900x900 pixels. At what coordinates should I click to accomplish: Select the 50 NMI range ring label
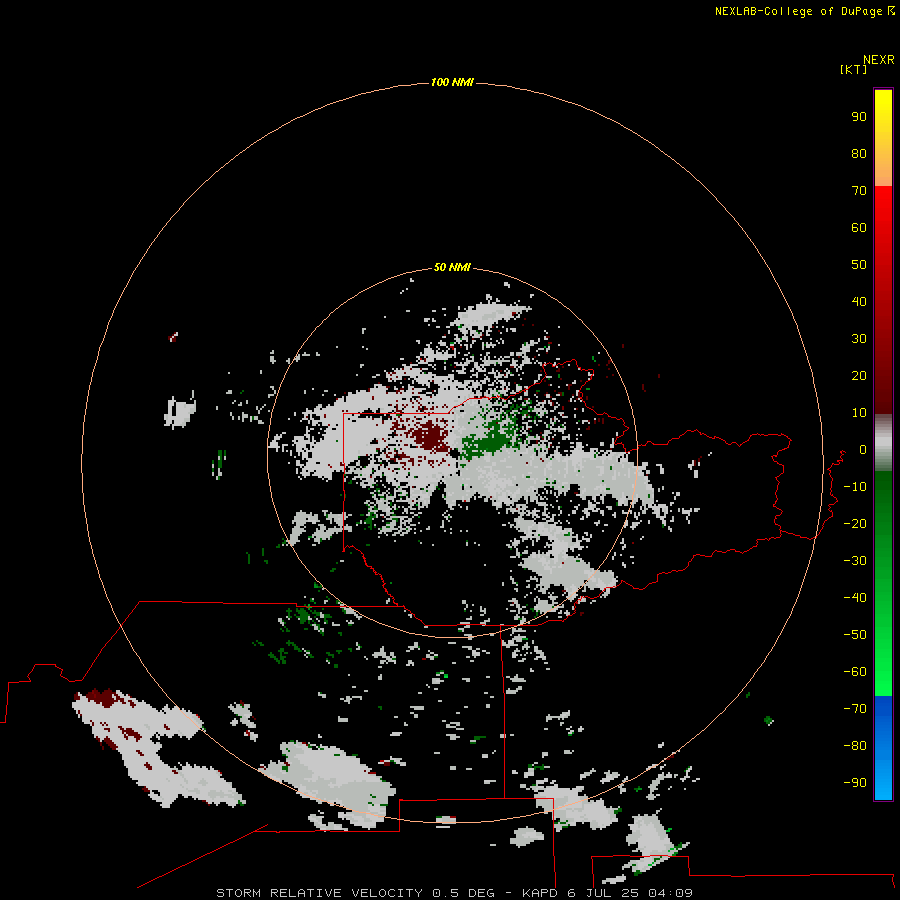452,267
